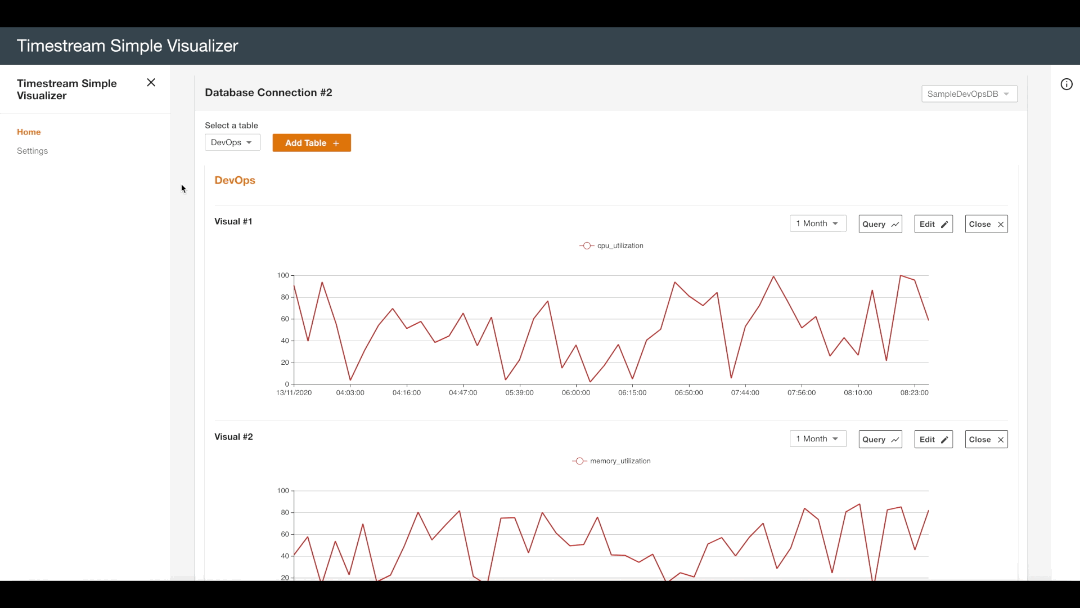Click Query button for Visual #1

[880, 224]
